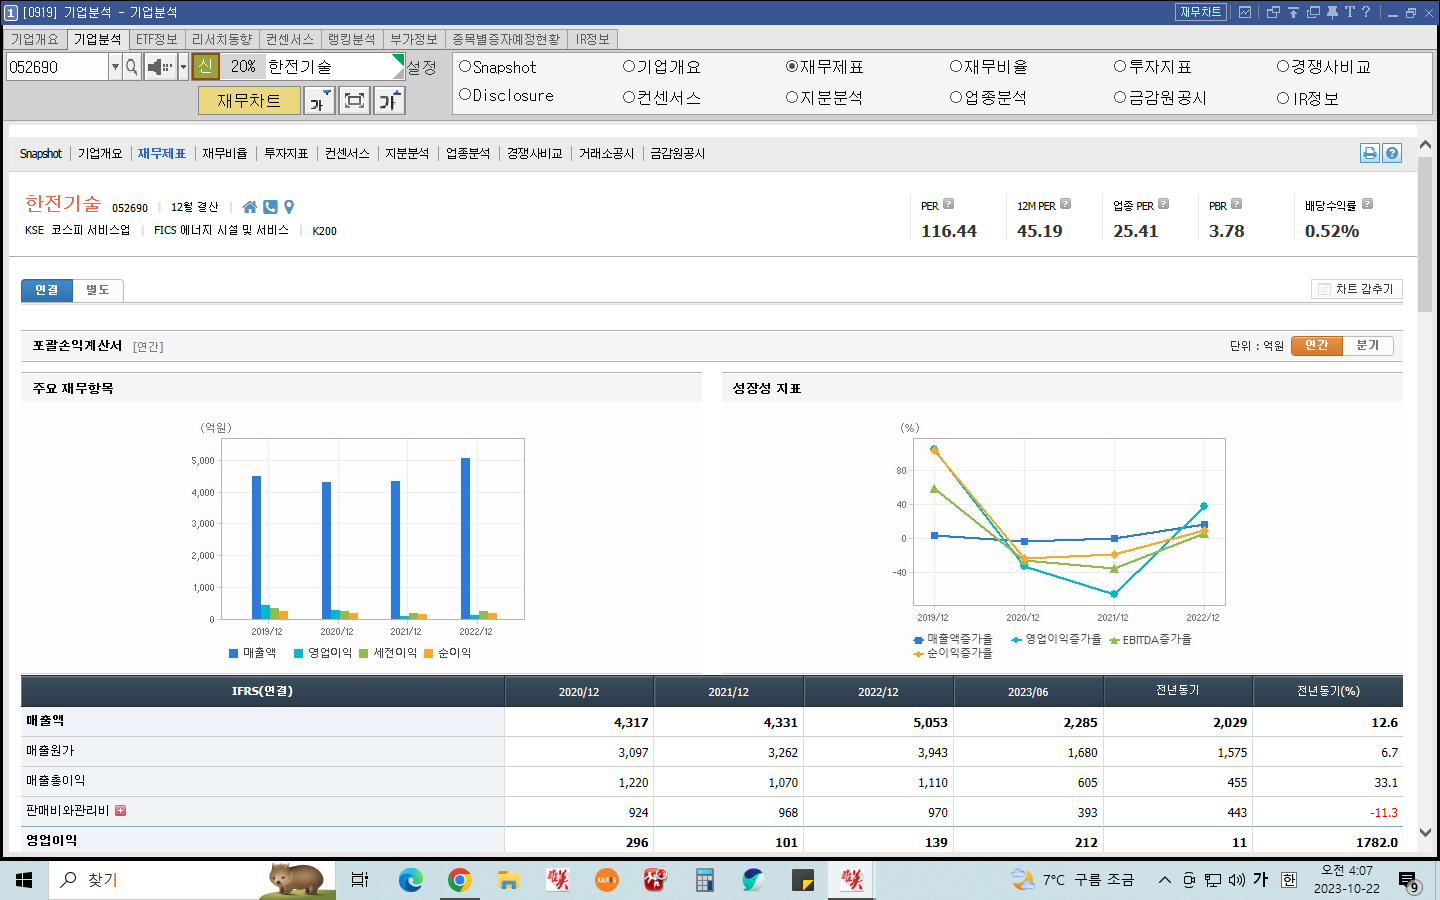
Task: Switch to the 리서치동향 top tab
Action: click(x=222, y=39)
